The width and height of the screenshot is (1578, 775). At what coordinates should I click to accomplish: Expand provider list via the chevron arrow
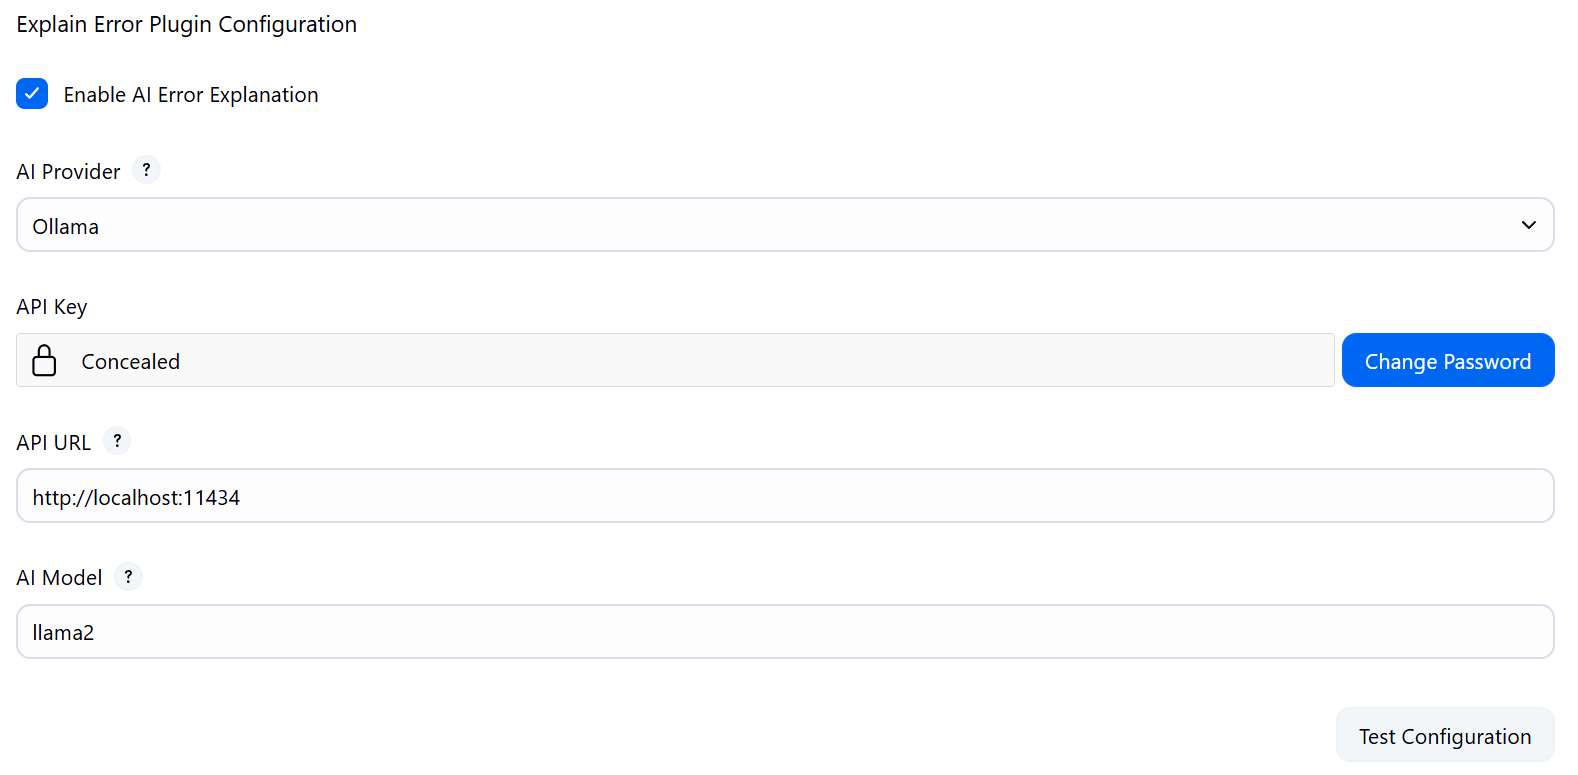click(1528, 225)
